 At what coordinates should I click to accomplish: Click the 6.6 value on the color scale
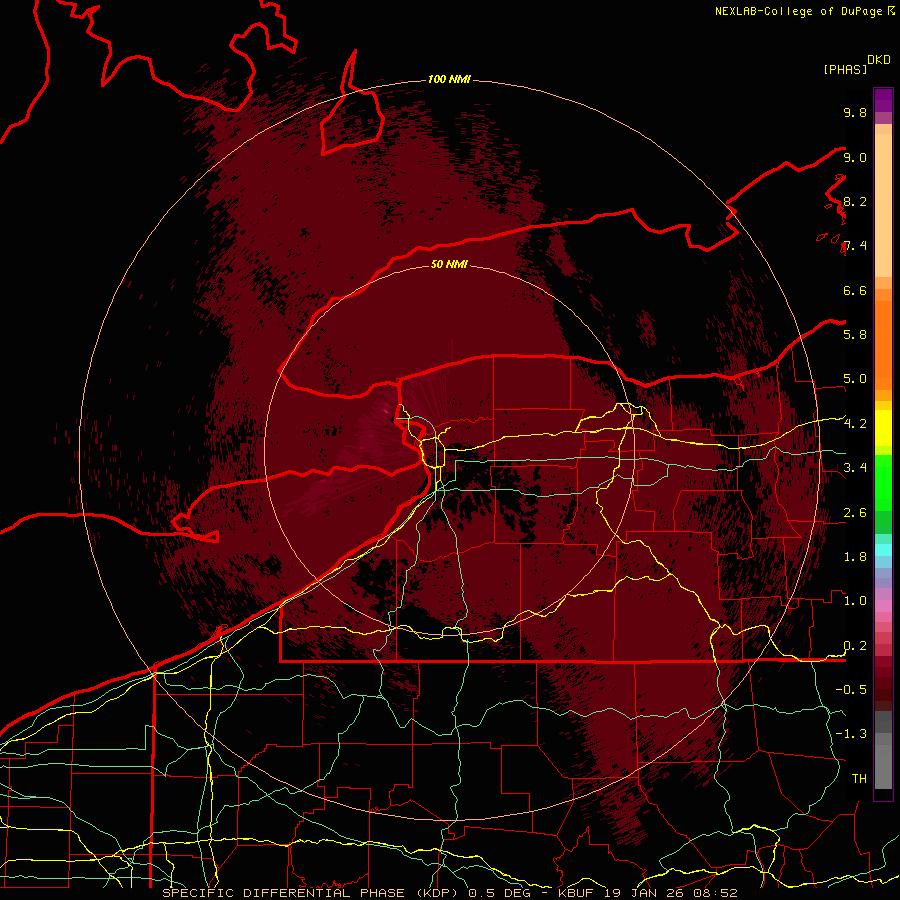[855, 291]
